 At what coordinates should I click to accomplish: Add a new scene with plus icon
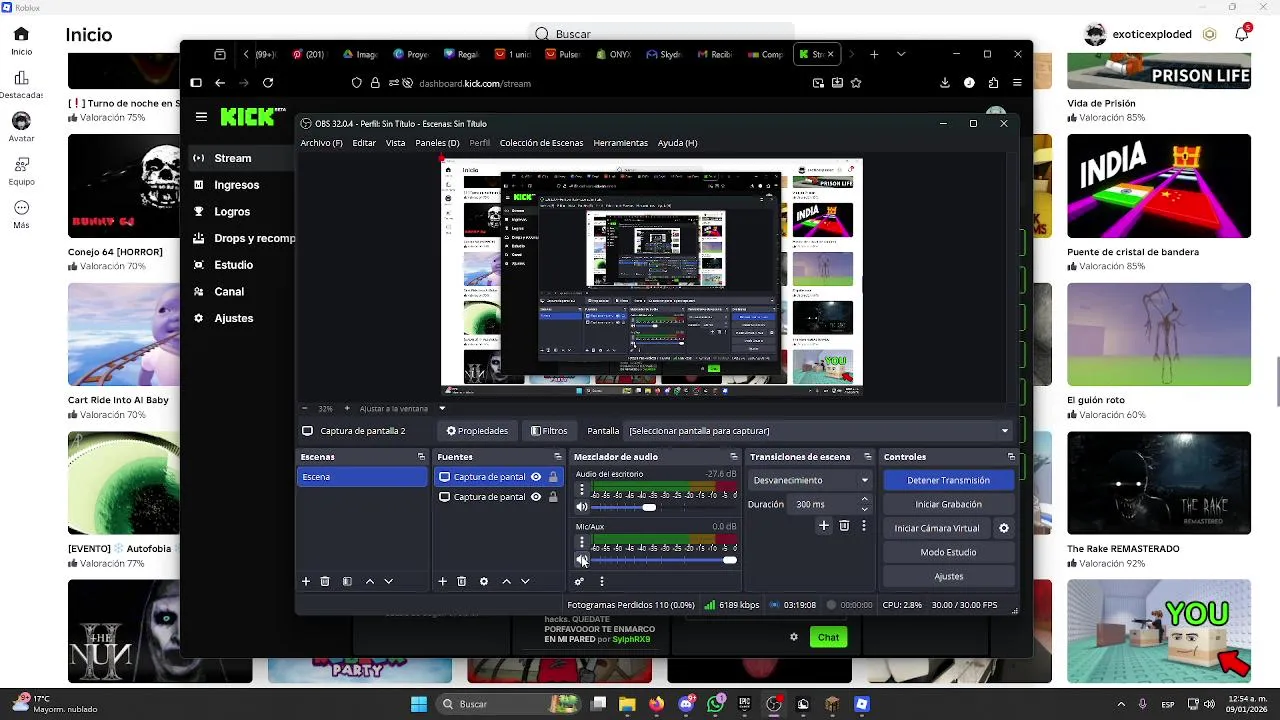tap(306, 581)
